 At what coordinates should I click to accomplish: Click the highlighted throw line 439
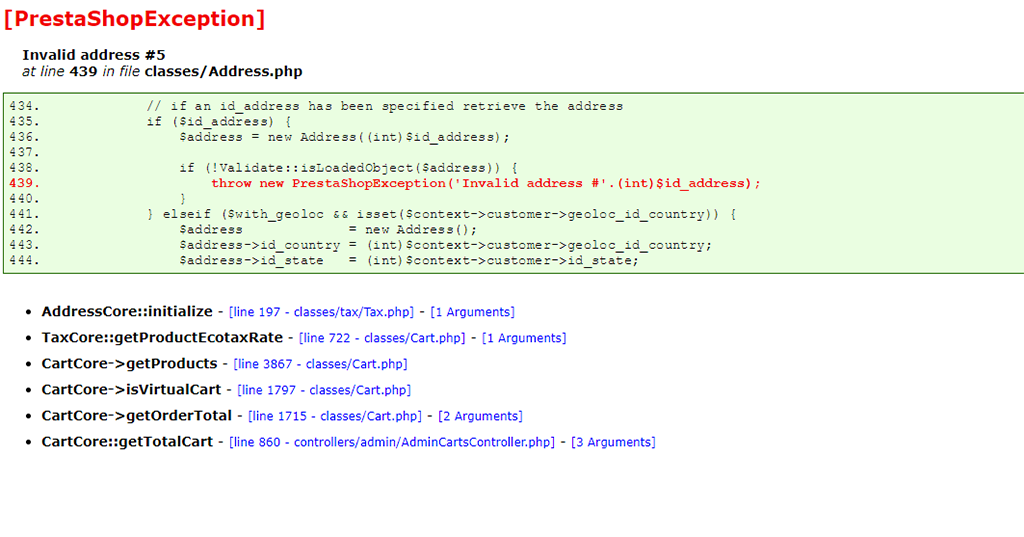(x=485, y=184)
